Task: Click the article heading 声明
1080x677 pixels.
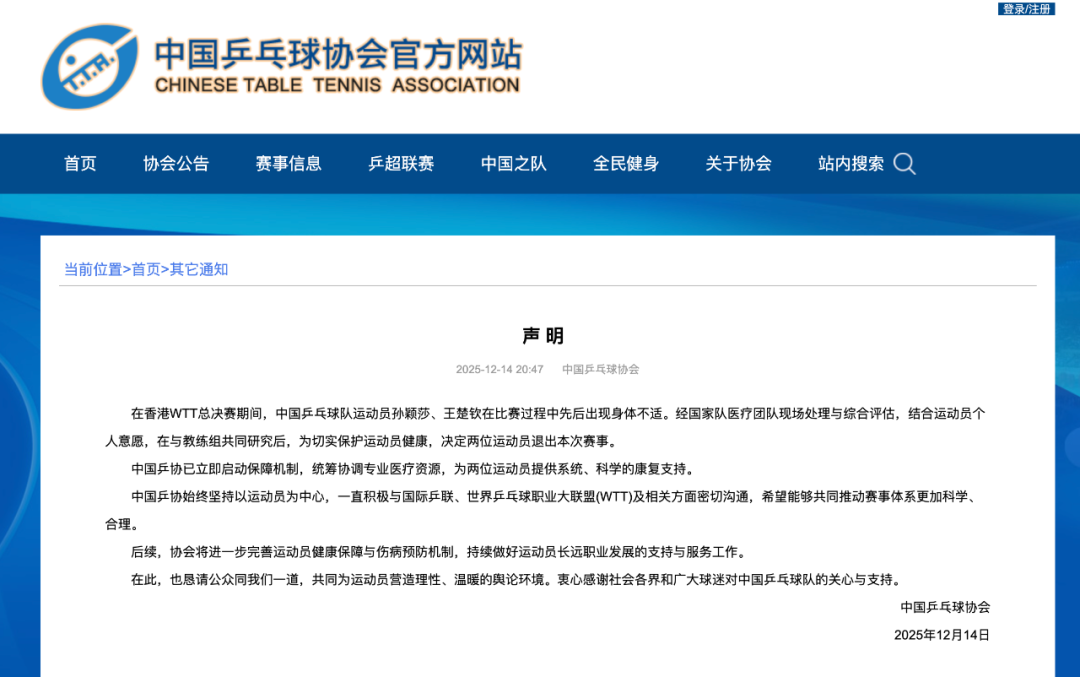Action: 543,336
